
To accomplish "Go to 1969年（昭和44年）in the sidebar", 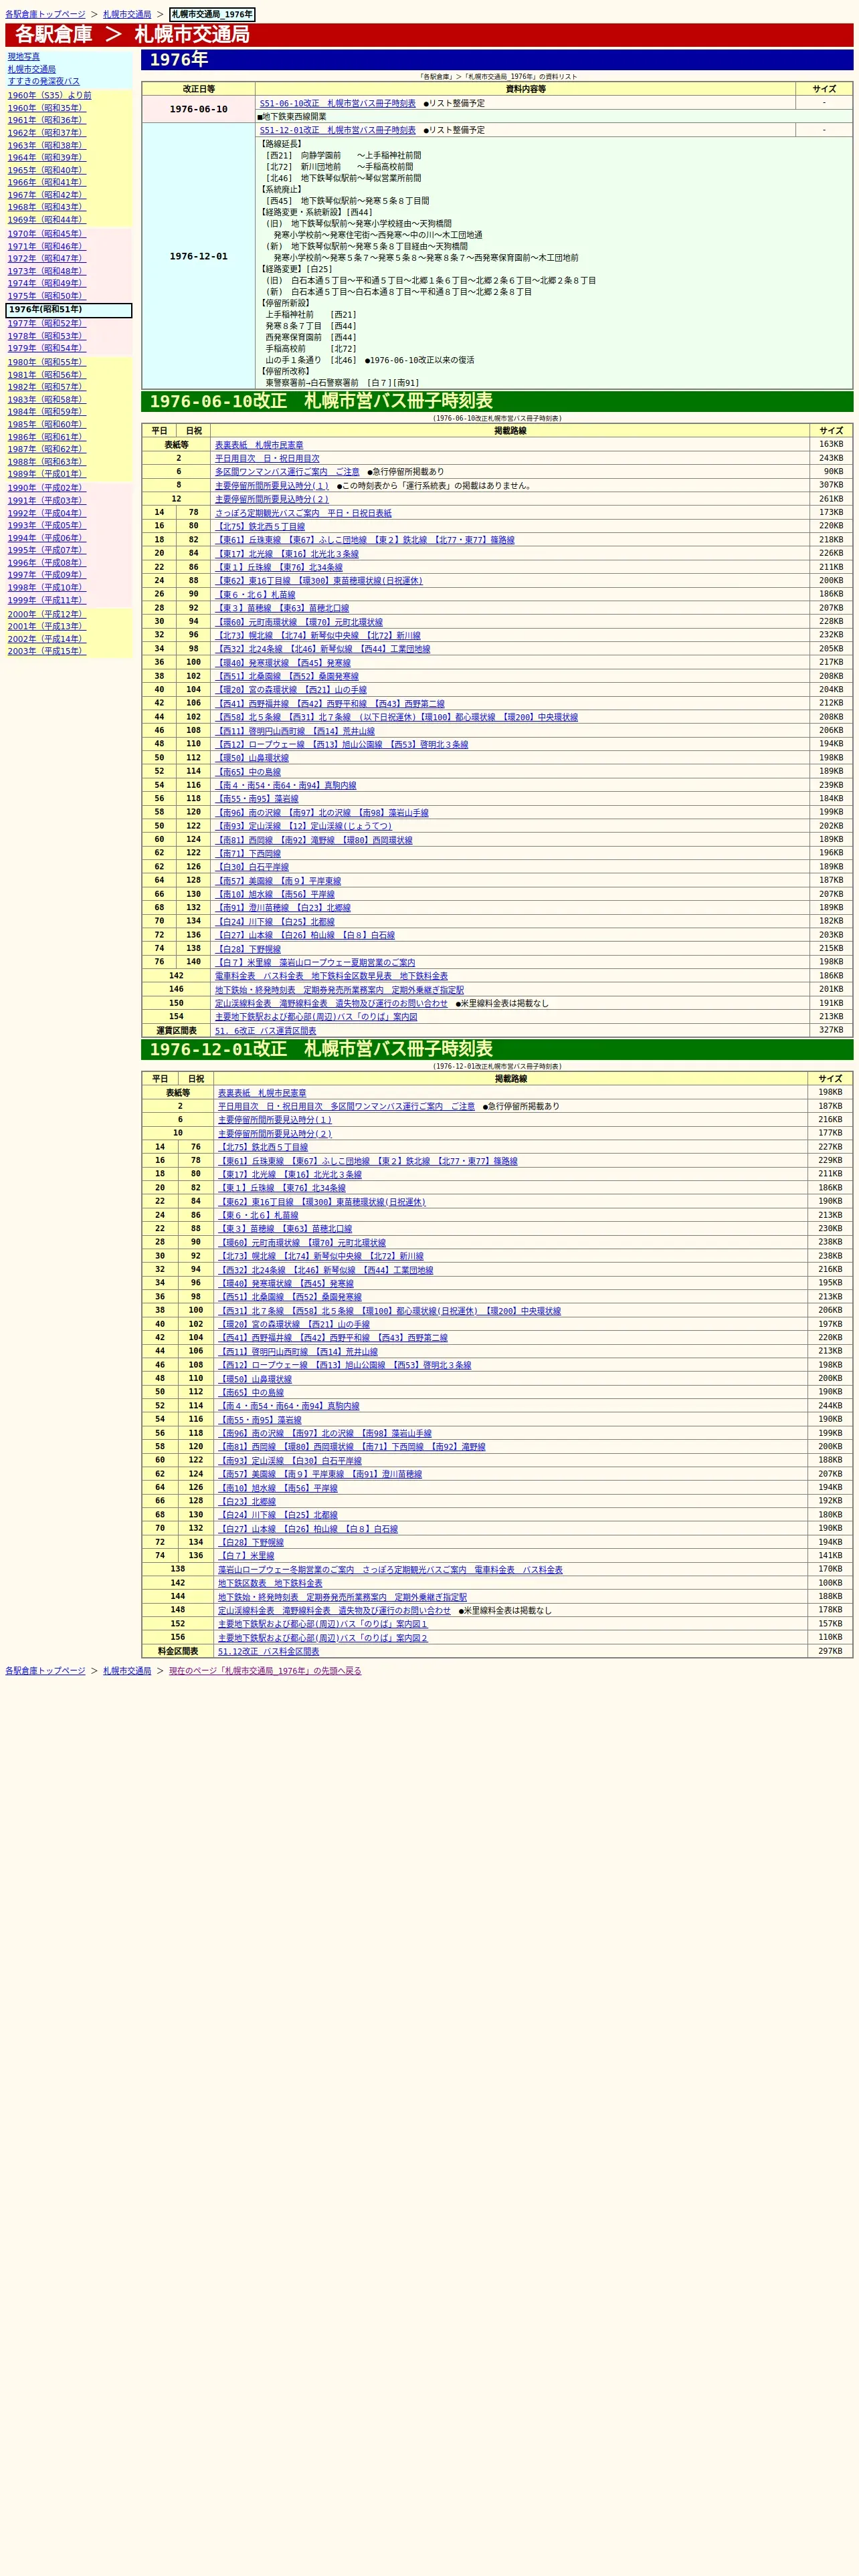I will coord(47,220).
